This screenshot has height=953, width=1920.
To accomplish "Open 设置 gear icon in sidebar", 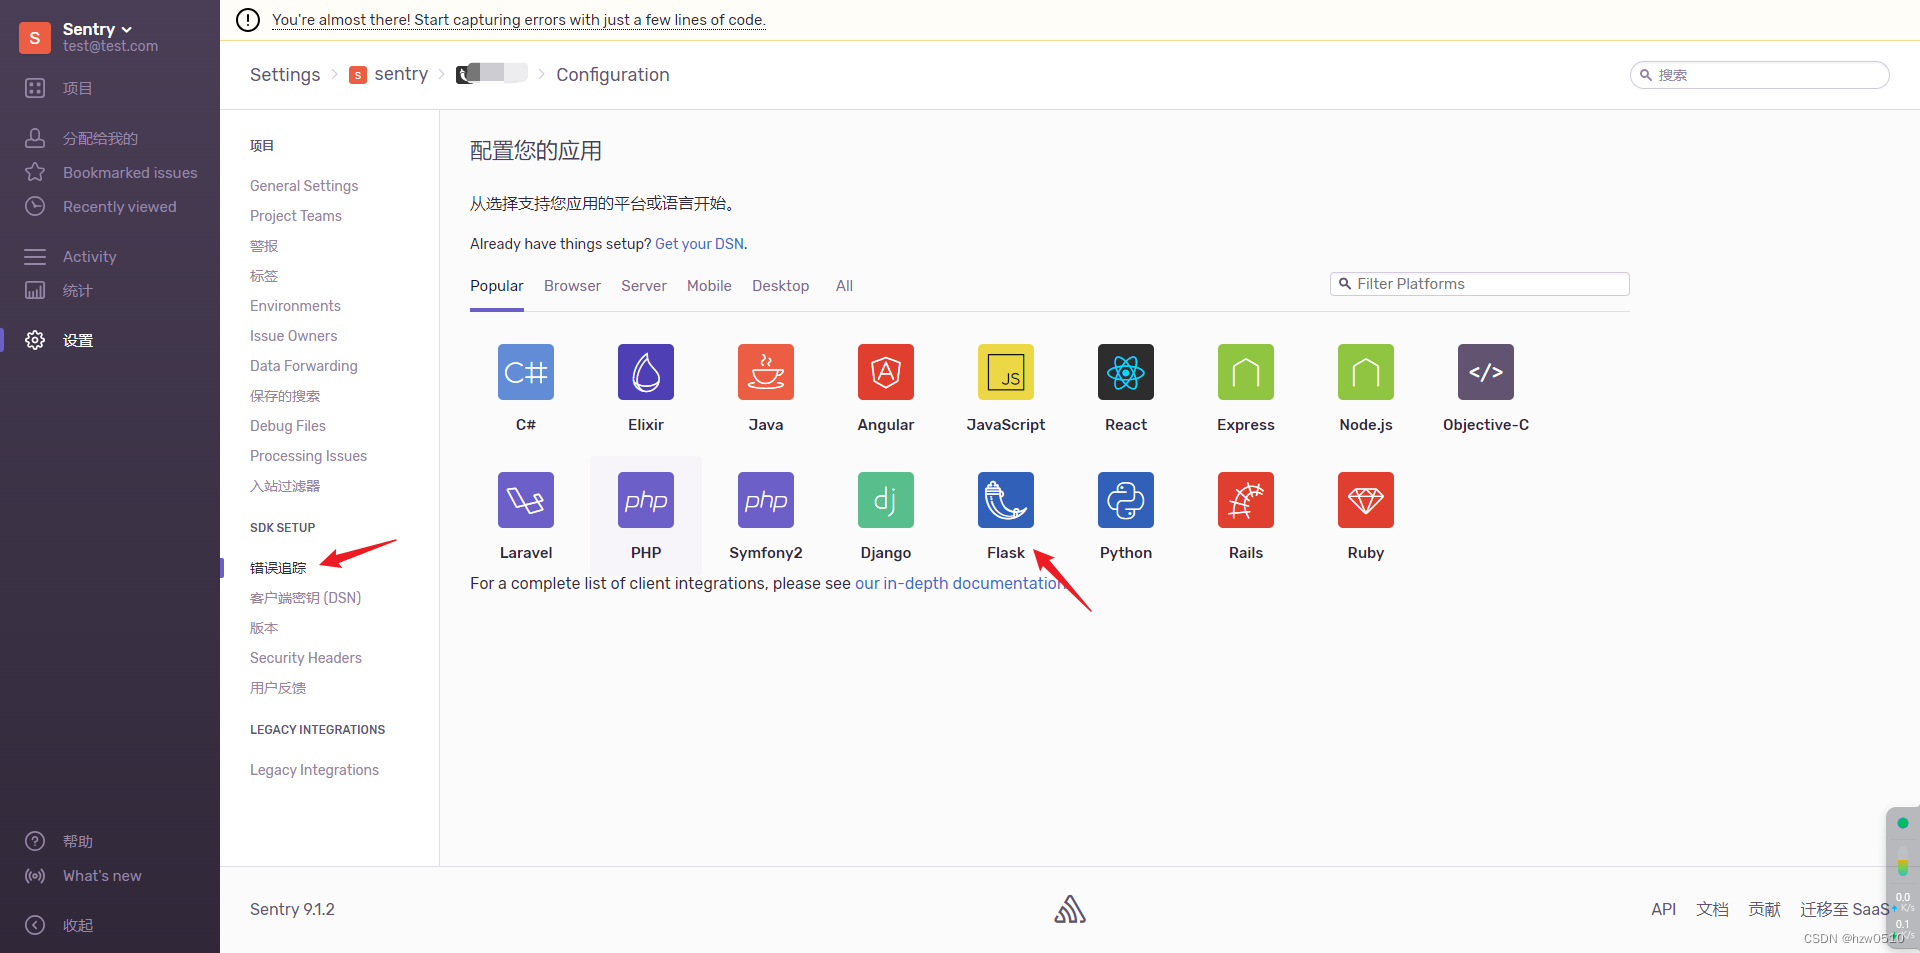I will [x=35, y=340].
